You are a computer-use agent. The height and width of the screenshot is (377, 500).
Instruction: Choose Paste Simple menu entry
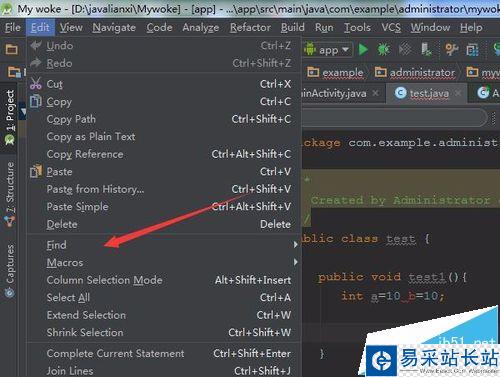click(x=164, y=207)
